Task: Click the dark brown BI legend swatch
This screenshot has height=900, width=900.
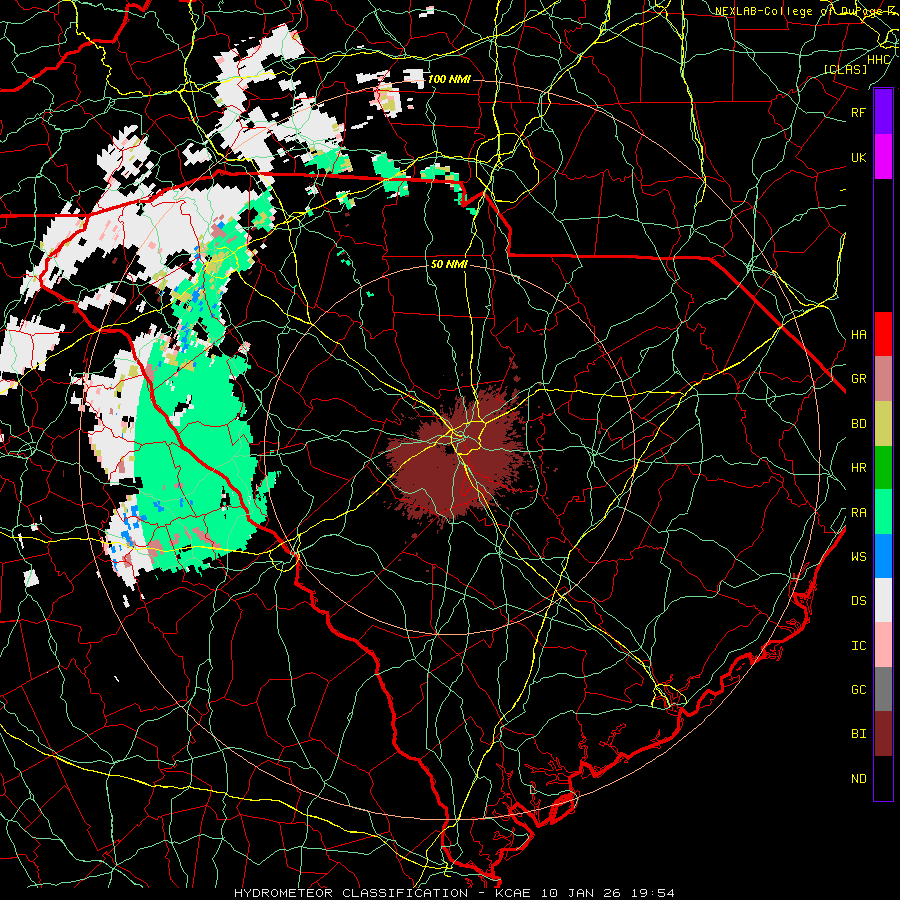Action: pyautogui.click(x=883, y=734)
